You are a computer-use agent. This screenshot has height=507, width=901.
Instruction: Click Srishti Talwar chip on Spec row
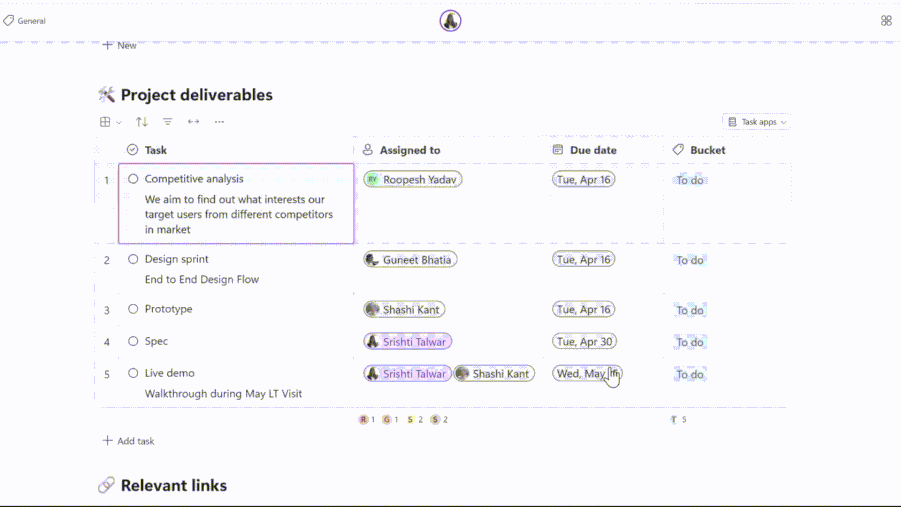click(407, 342)
